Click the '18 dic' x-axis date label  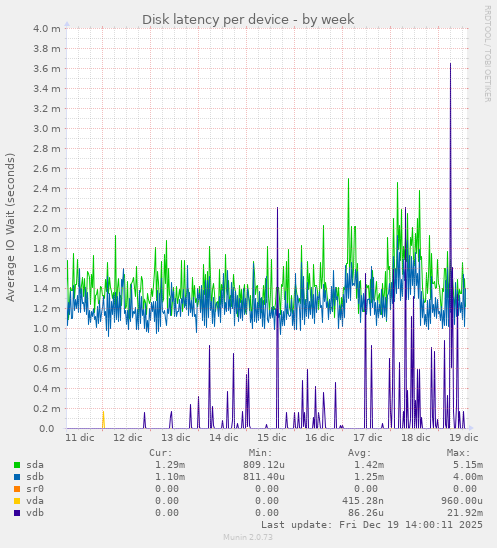click(416, 438)
